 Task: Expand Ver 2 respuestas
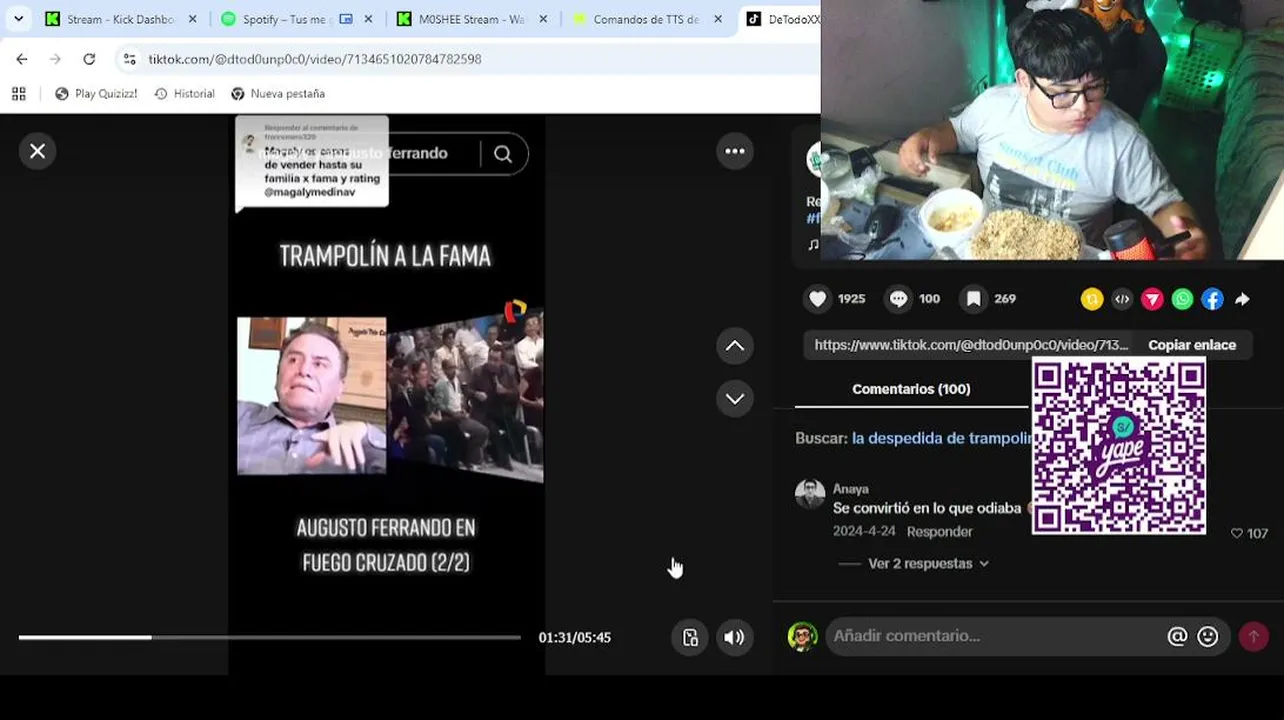point(928,564)
